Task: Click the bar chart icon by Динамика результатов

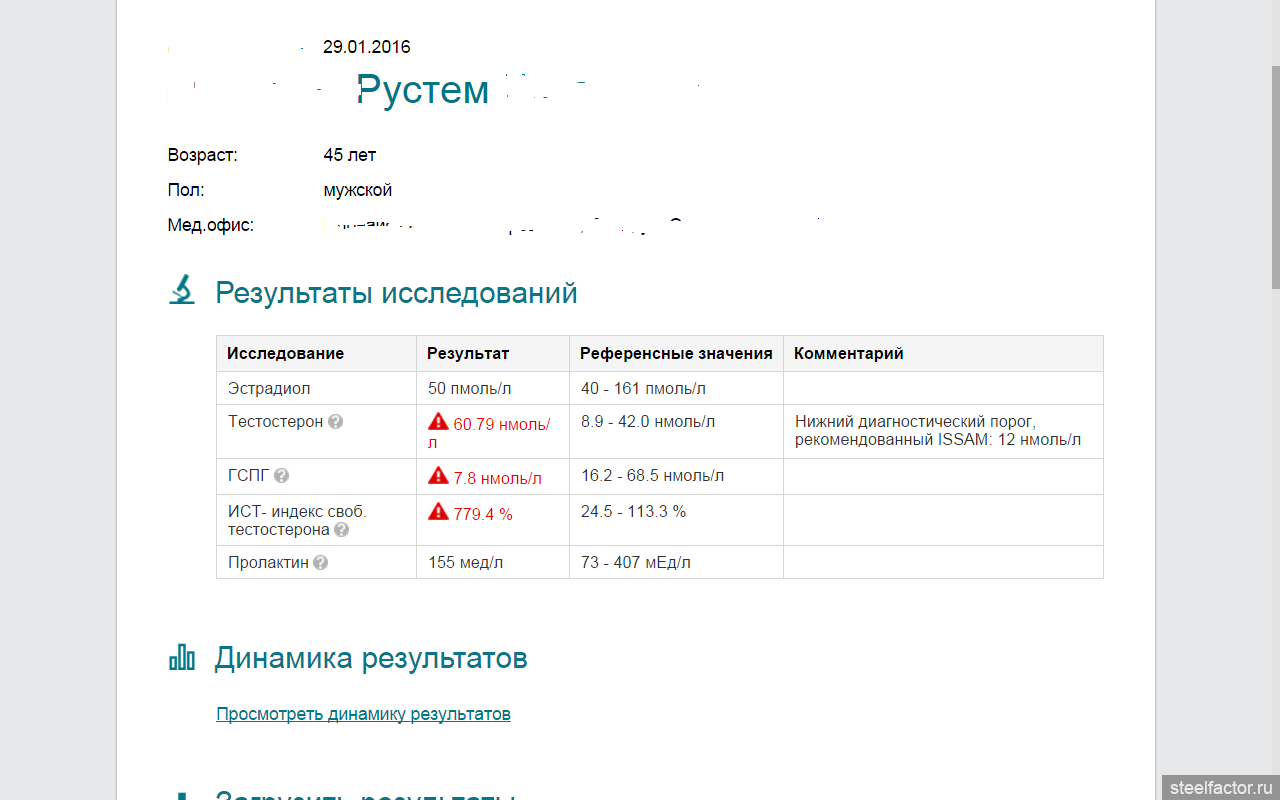Action: click(182, 657)
